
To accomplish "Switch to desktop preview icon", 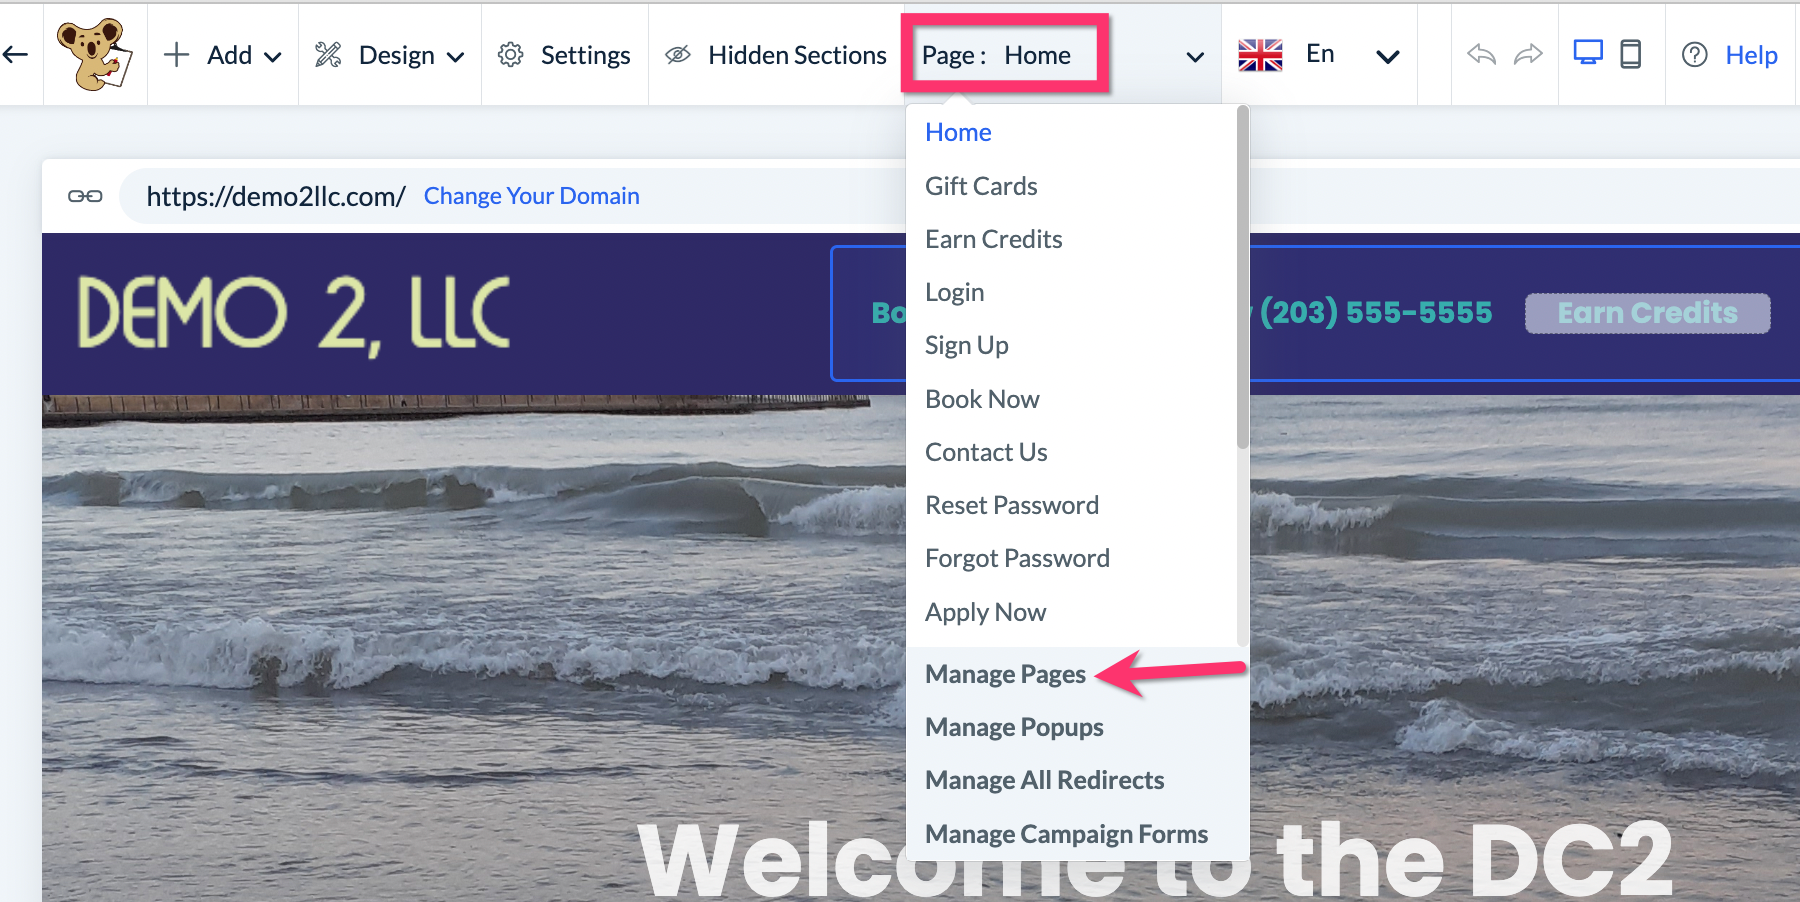I will click(1588, 53).
